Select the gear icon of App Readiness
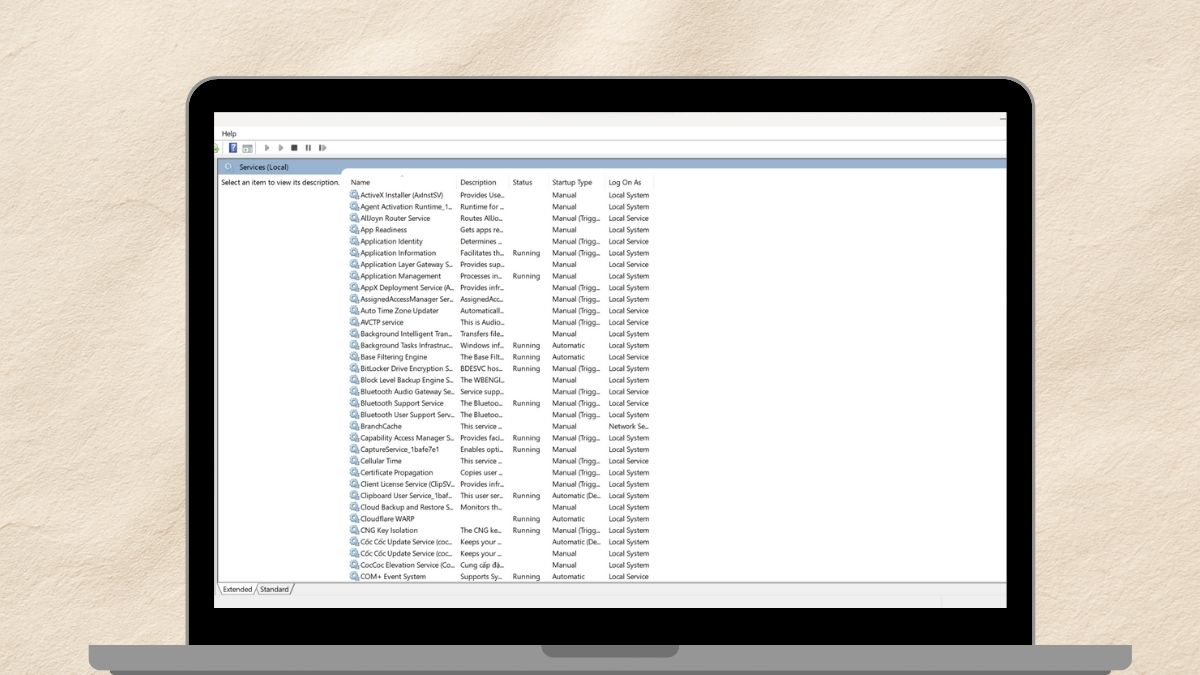Image resolution: width=1200 pixels, height=675 pixels. [x=354, y=230]
